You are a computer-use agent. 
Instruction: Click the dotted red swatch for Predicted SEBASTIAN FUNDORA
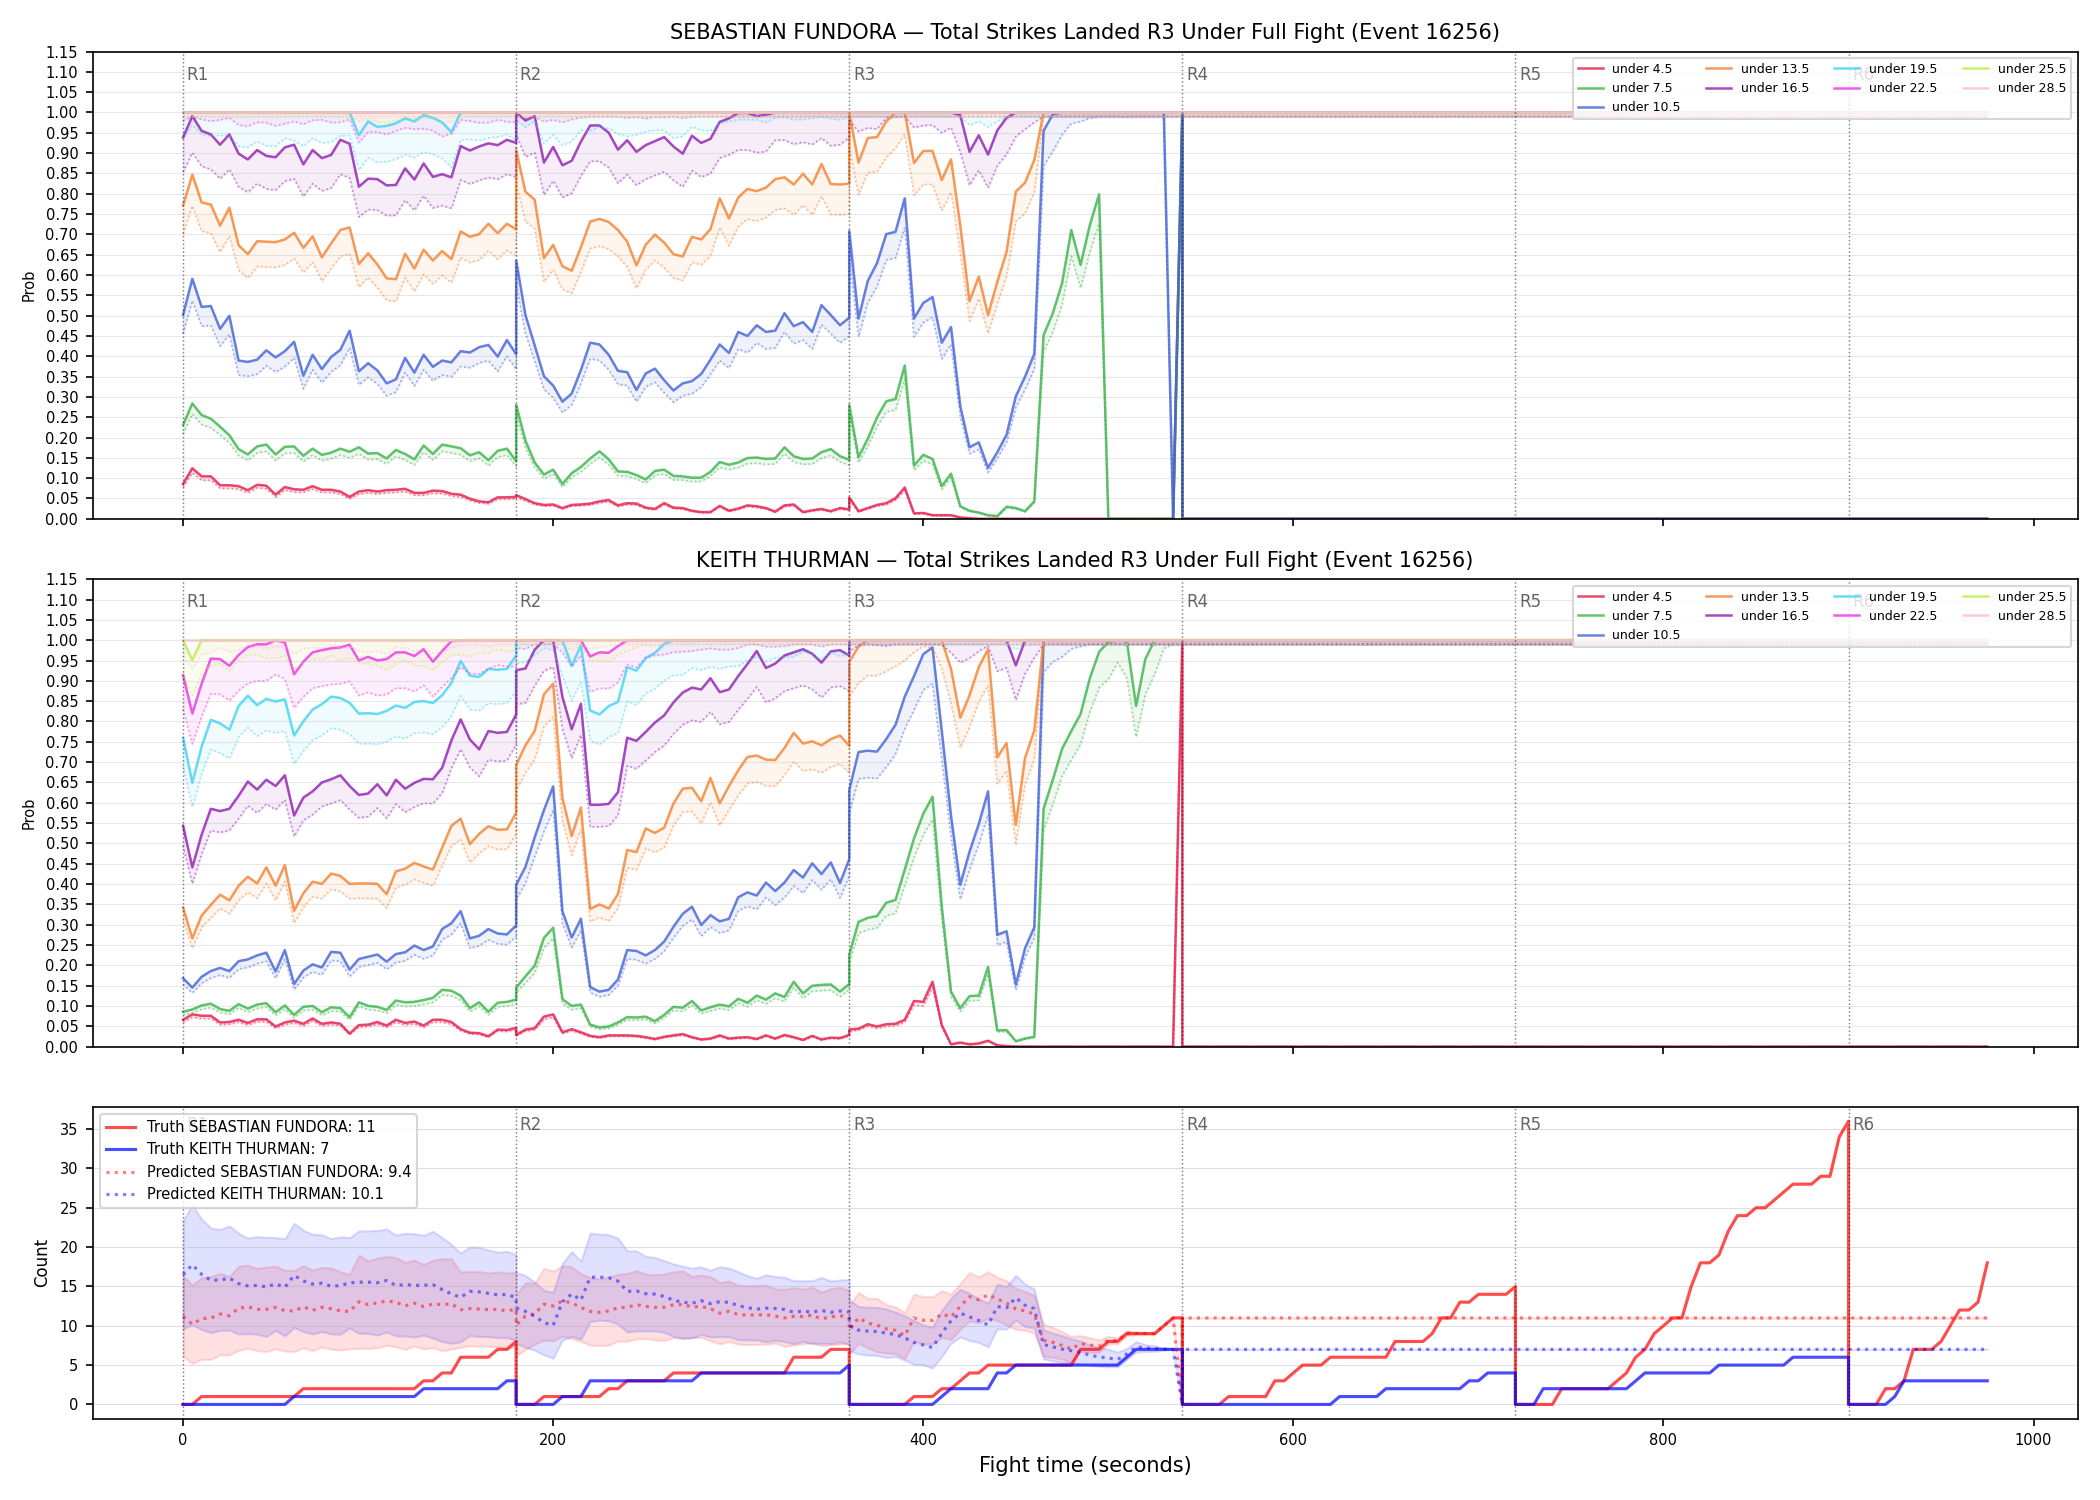pos(121,1172)
